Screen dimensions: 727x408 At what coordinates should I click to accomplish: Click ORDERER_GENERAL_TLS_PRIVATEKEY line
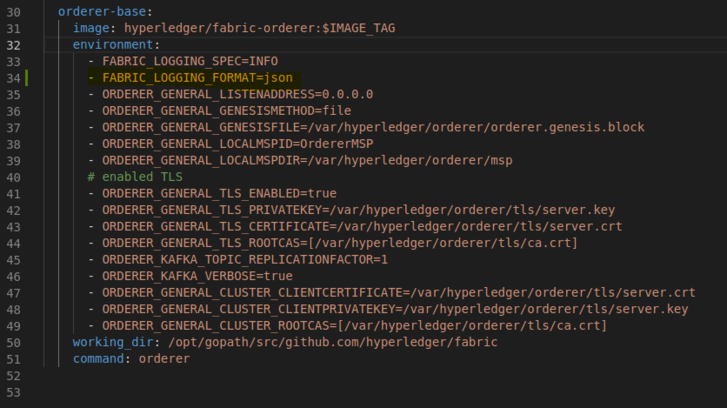[358, 210]
